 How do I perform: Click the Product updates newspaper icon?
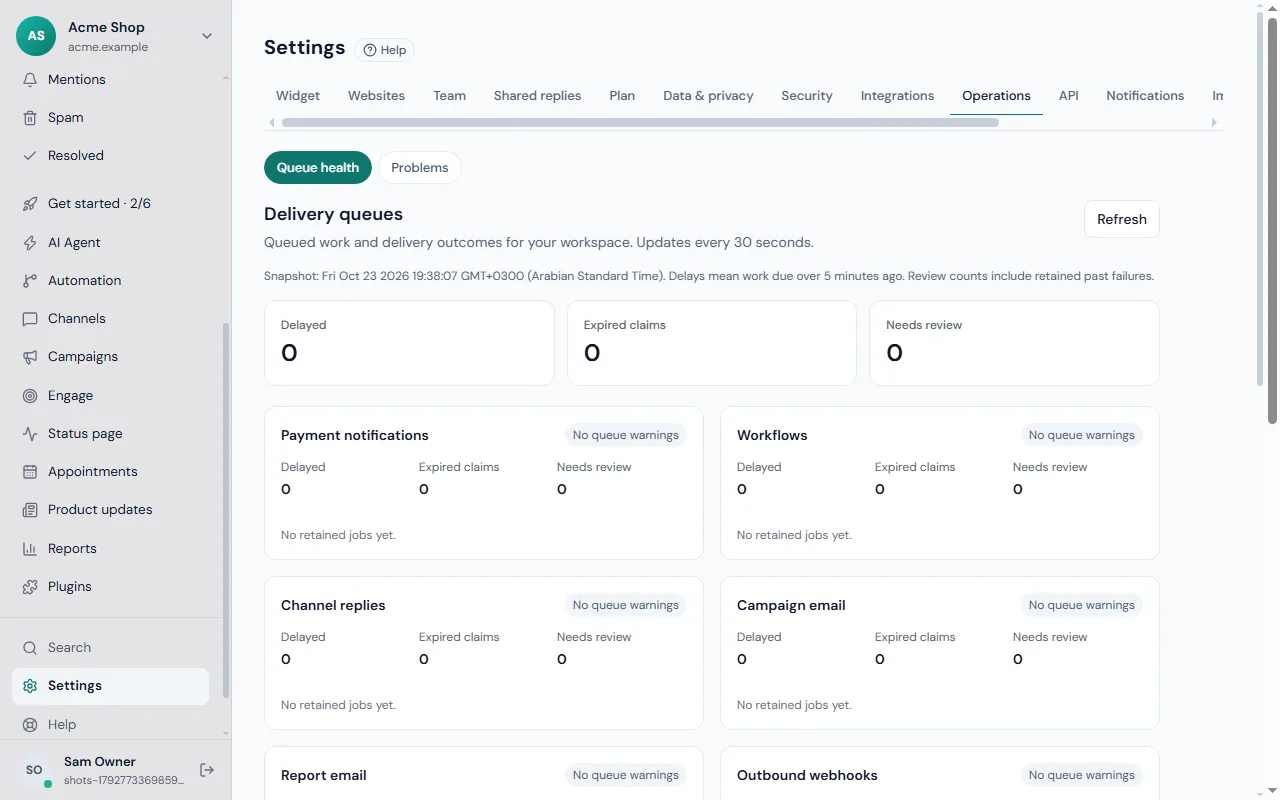(x=30, y=509)
